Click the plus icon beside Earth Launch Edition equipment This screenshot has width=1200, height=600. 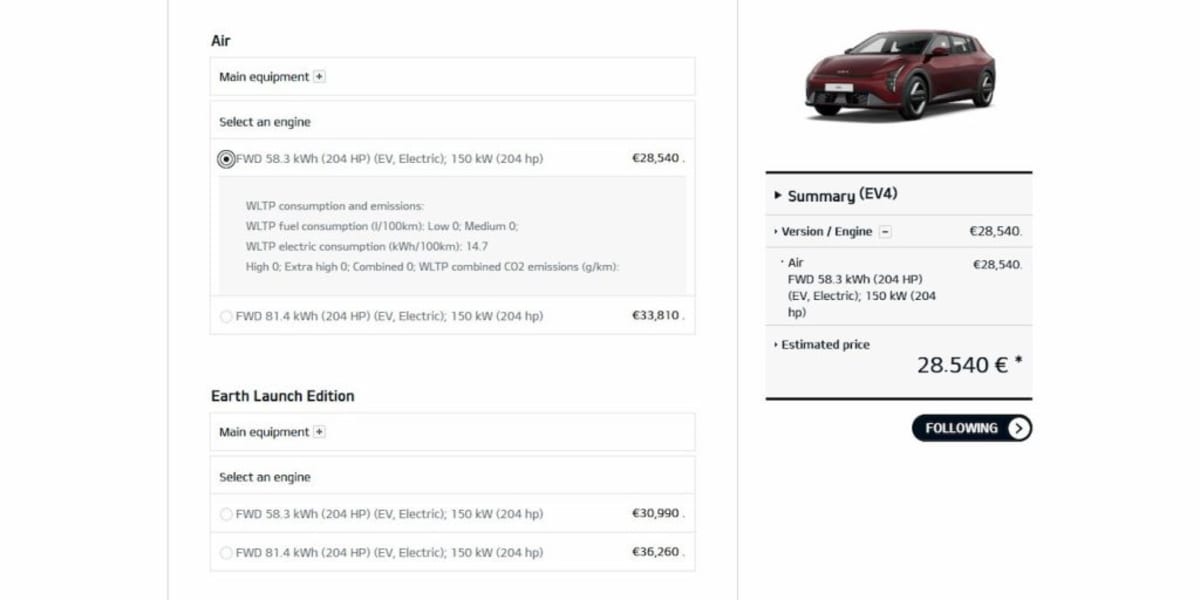318,431
